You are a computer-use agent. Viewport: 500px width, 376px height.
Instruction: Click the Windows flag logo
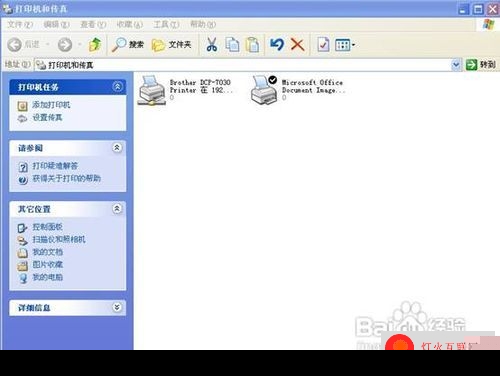tap(488, 24)
